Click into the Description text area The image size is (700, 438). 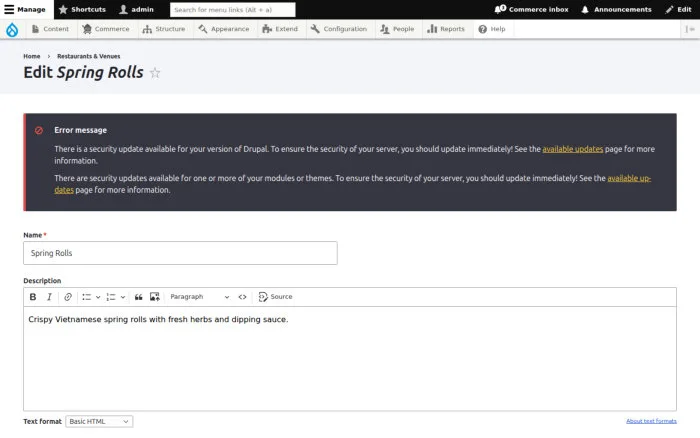(x=350, y=359)
